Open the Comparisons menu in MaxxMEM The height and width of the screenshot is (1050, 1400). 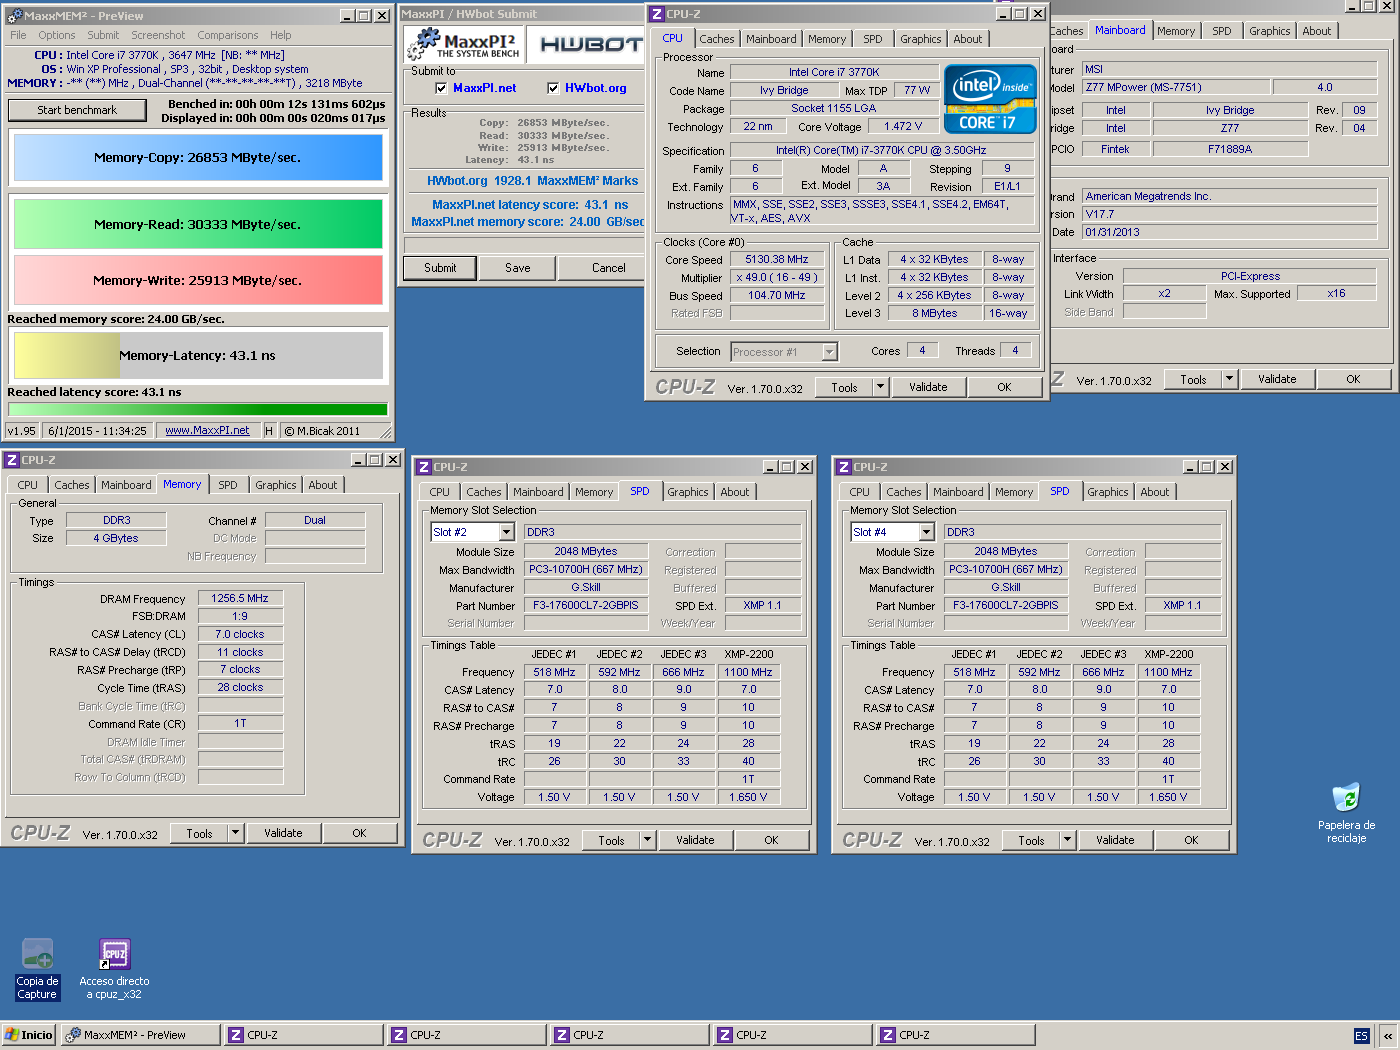(x=228, y=35)
